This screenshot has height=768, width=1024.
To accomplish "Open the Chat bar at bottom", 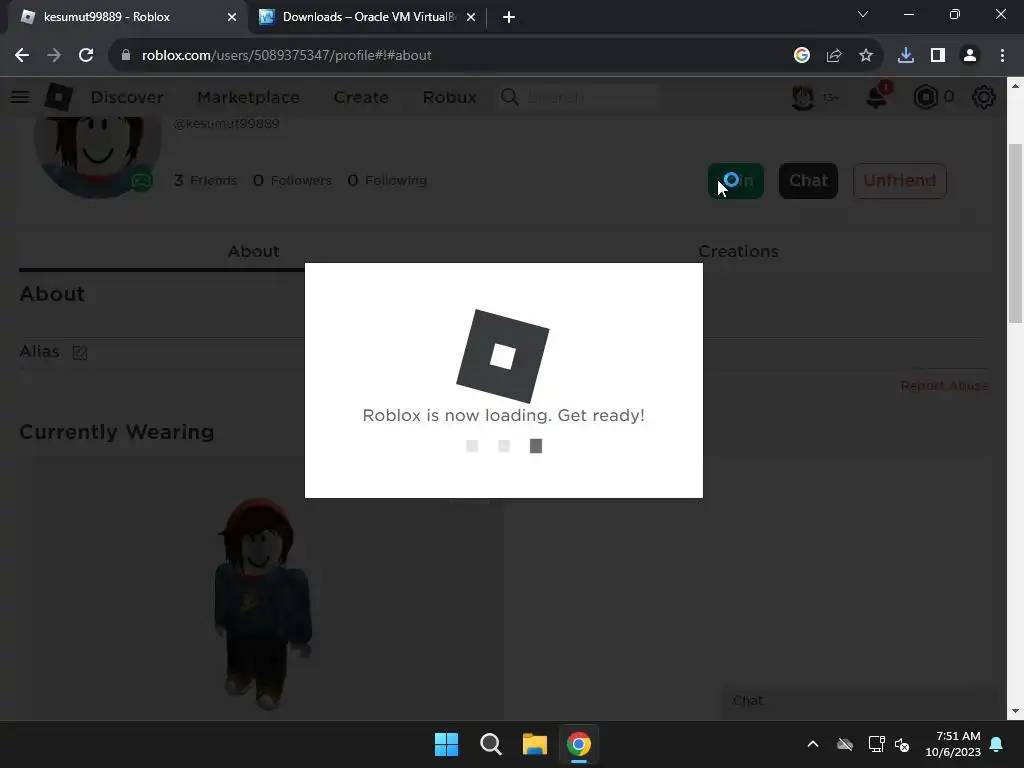I will pyautogui.click(x=862, y=701).
